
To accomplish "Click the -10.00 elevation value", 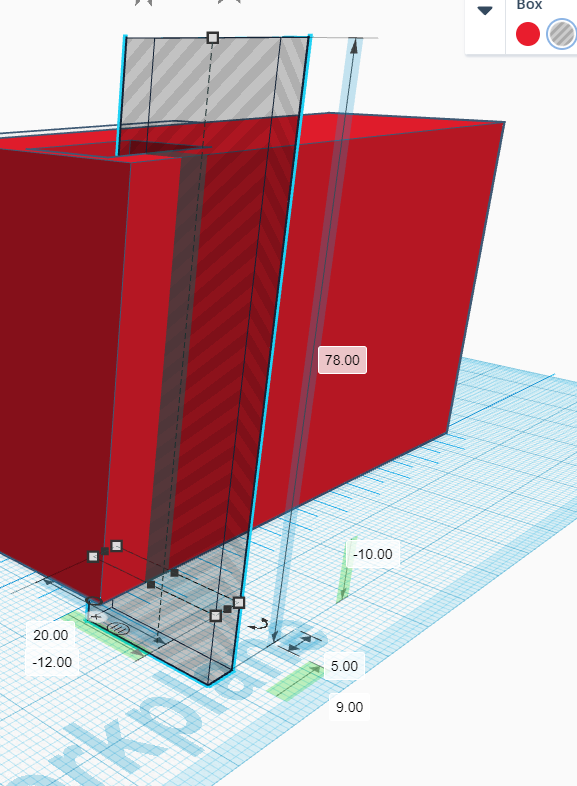I will click(x=373, y=554).
